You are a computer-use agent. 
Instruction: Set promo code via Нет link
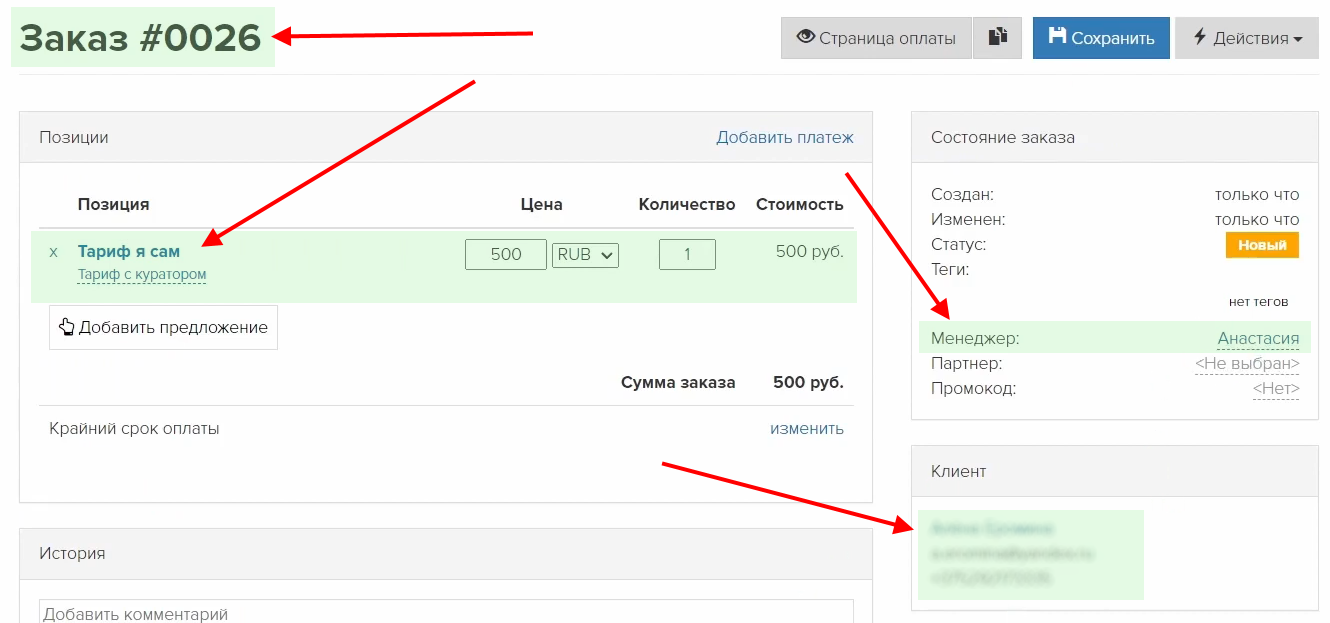click(x=1275, y=388)
